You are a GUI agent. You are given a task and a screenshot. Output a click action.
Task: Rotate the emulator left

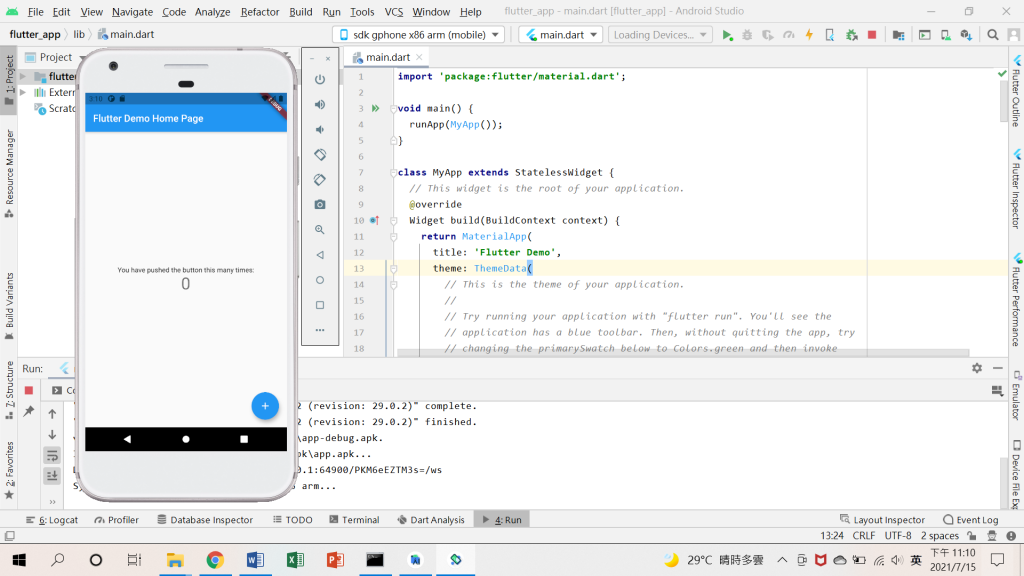click(x=320, y=155)
